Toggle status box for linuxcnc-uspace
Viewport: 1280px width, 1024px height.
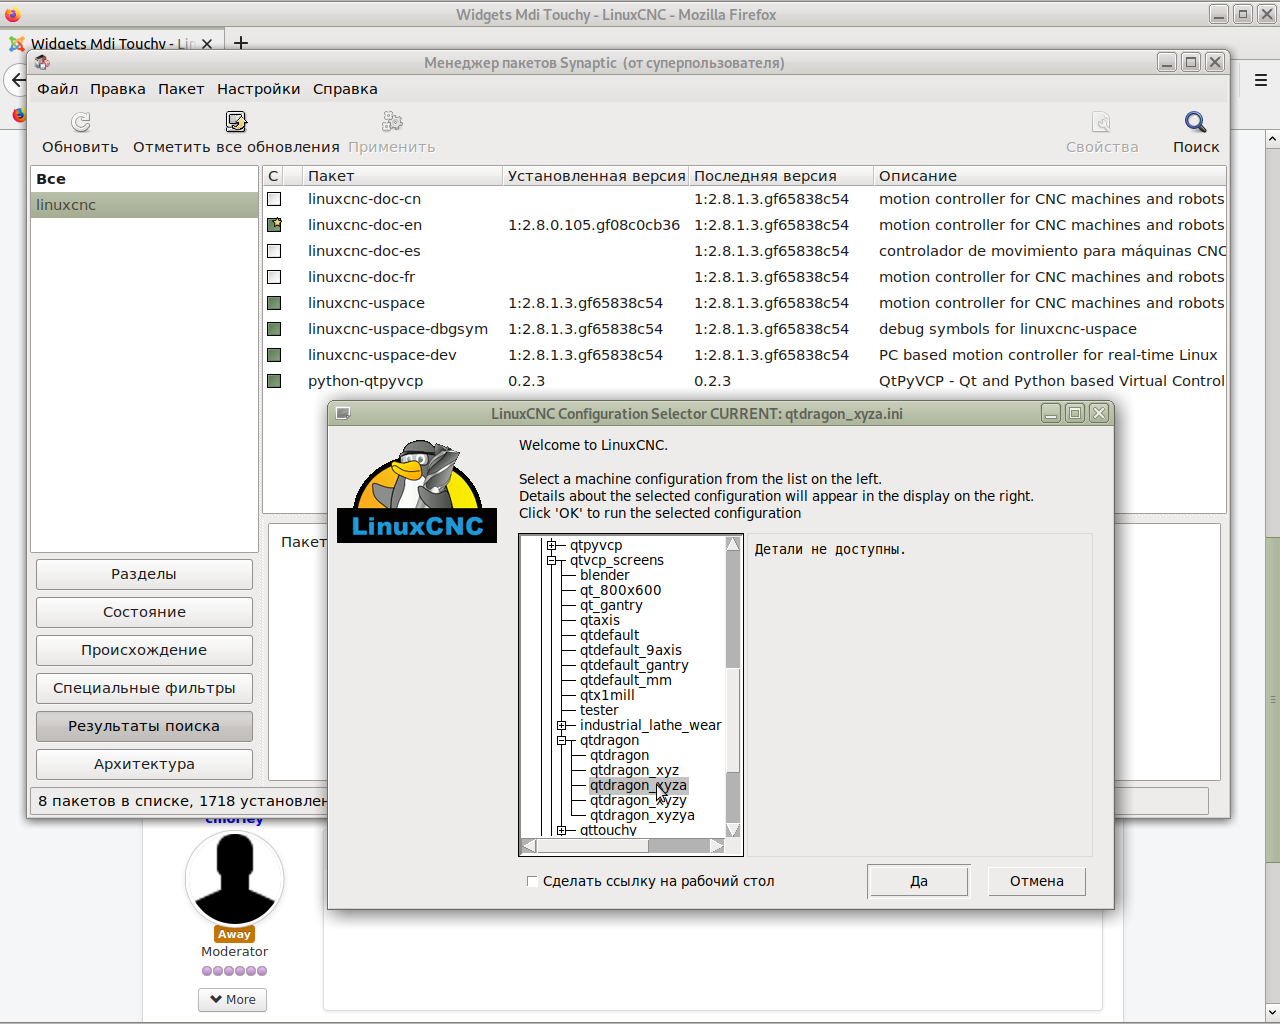[274, 303]
